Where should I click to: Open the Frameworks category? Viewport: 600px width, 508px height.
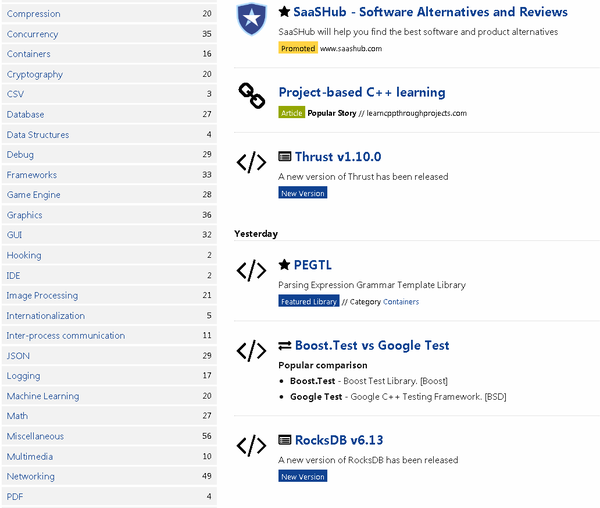(x=109, y=175)
